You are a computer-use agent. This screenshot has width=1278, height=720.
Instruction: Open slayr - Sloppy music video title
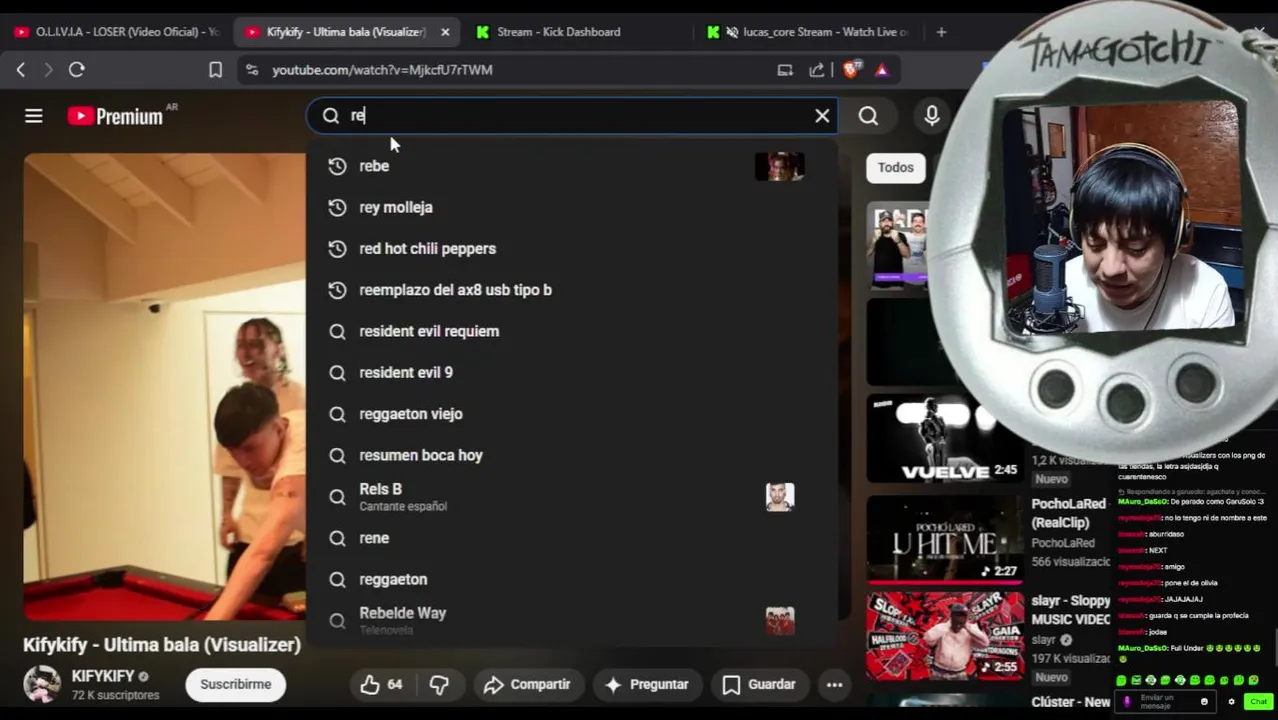[x=1071, y=610]
